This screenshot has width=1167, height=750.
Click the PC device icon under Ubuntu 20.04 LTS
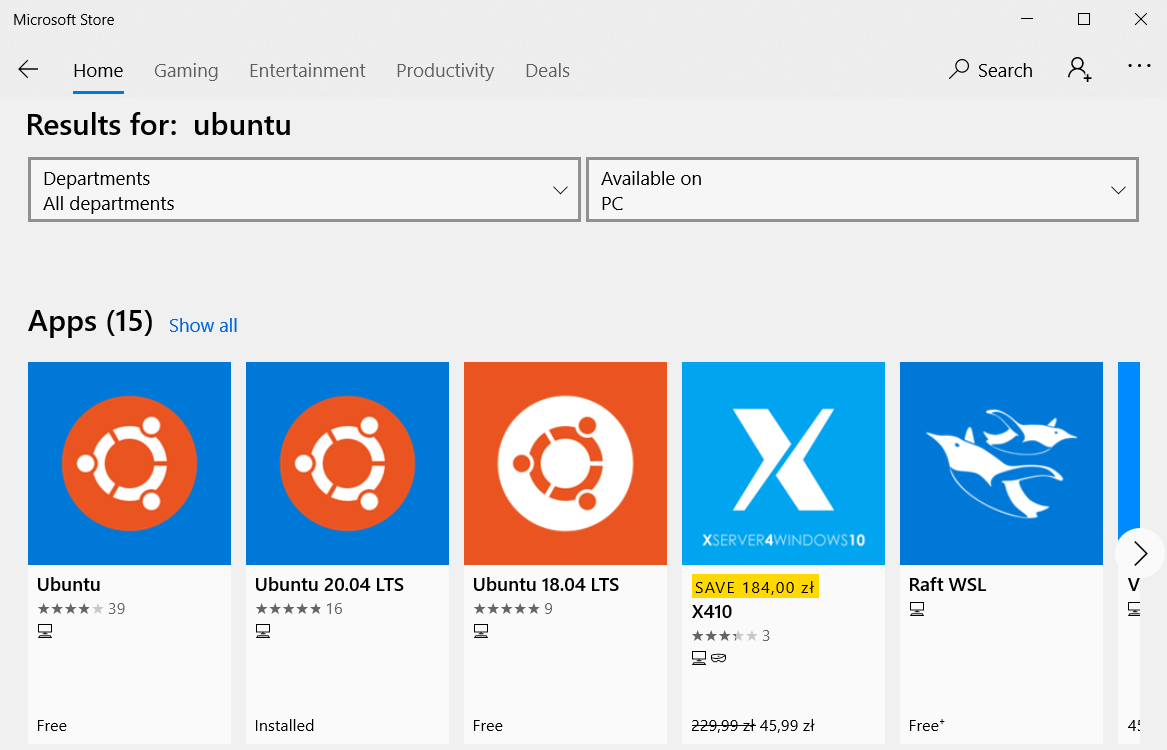tap(263, 631)
